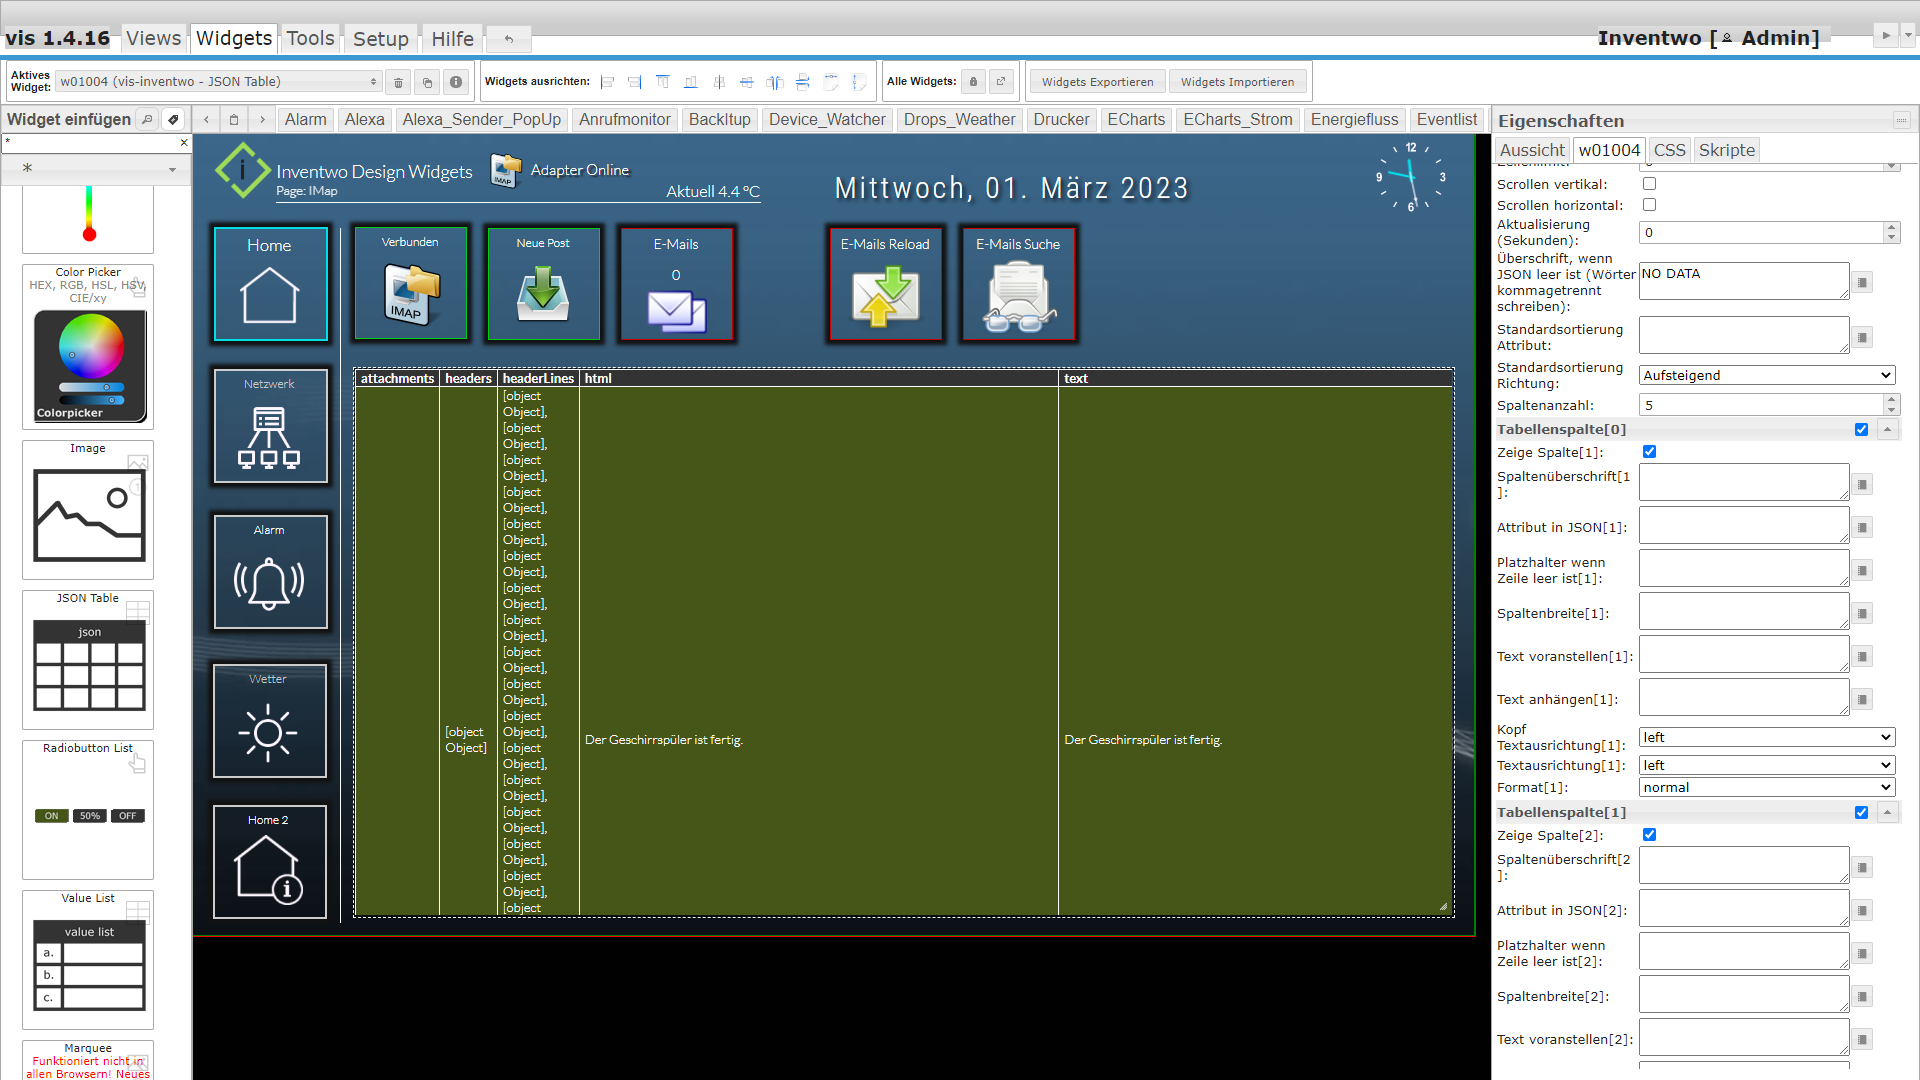Screen dimensions: 1920x1080
Task: Align widgets to bottom edge
Action: [x=691, y=82]
